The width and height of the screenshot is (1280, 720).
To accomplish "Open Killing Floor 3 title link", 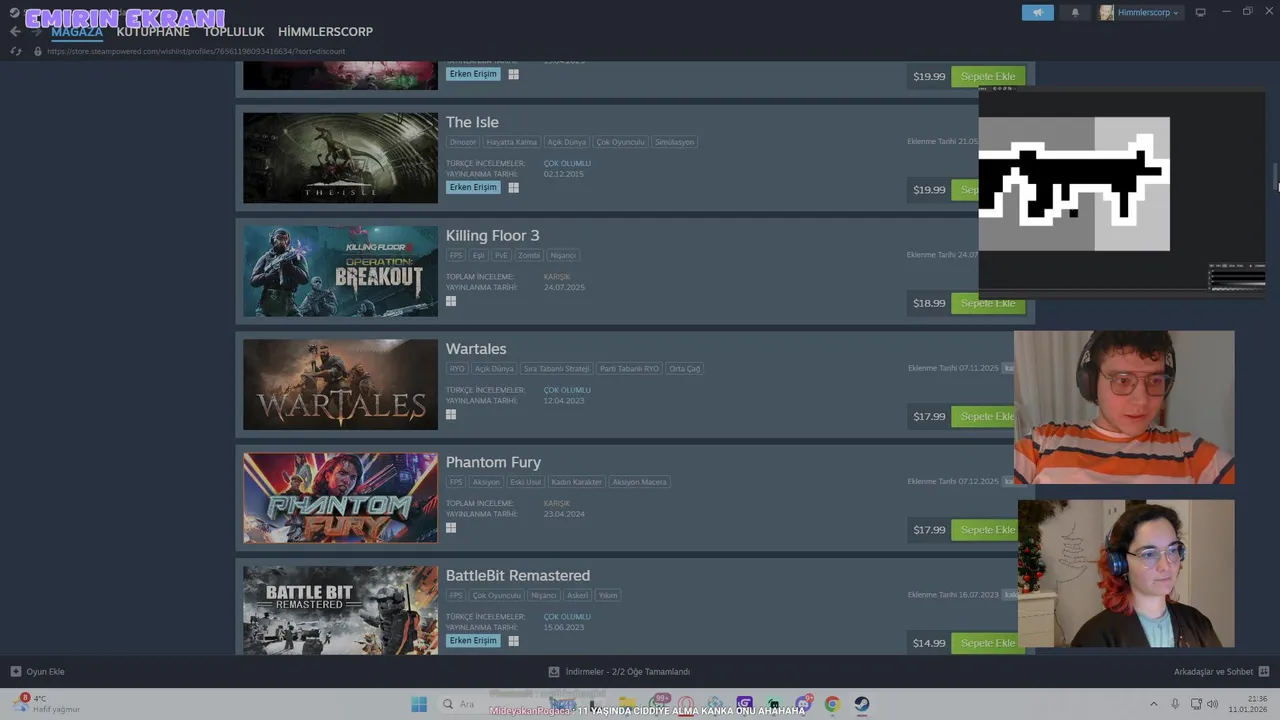I will click(492, 235).
